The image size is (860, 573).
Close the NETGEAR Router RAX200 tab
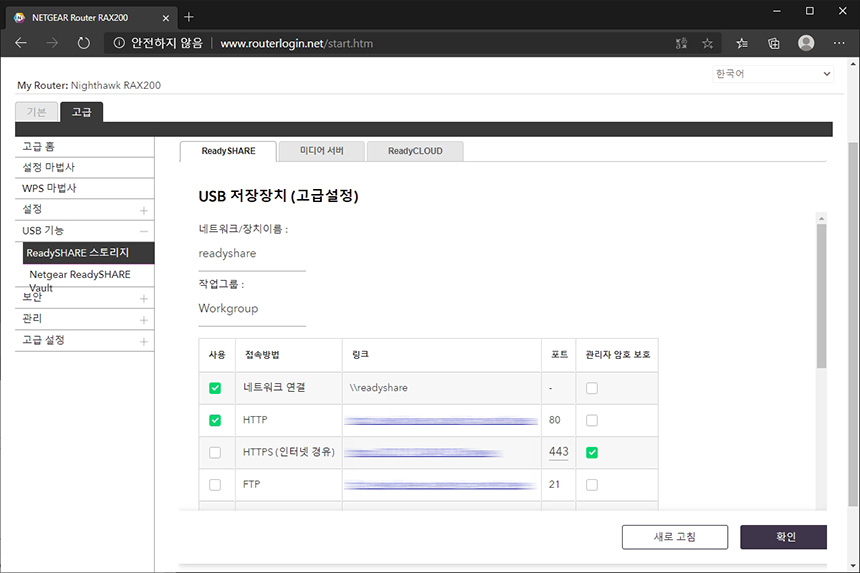[x=166, y=18]
